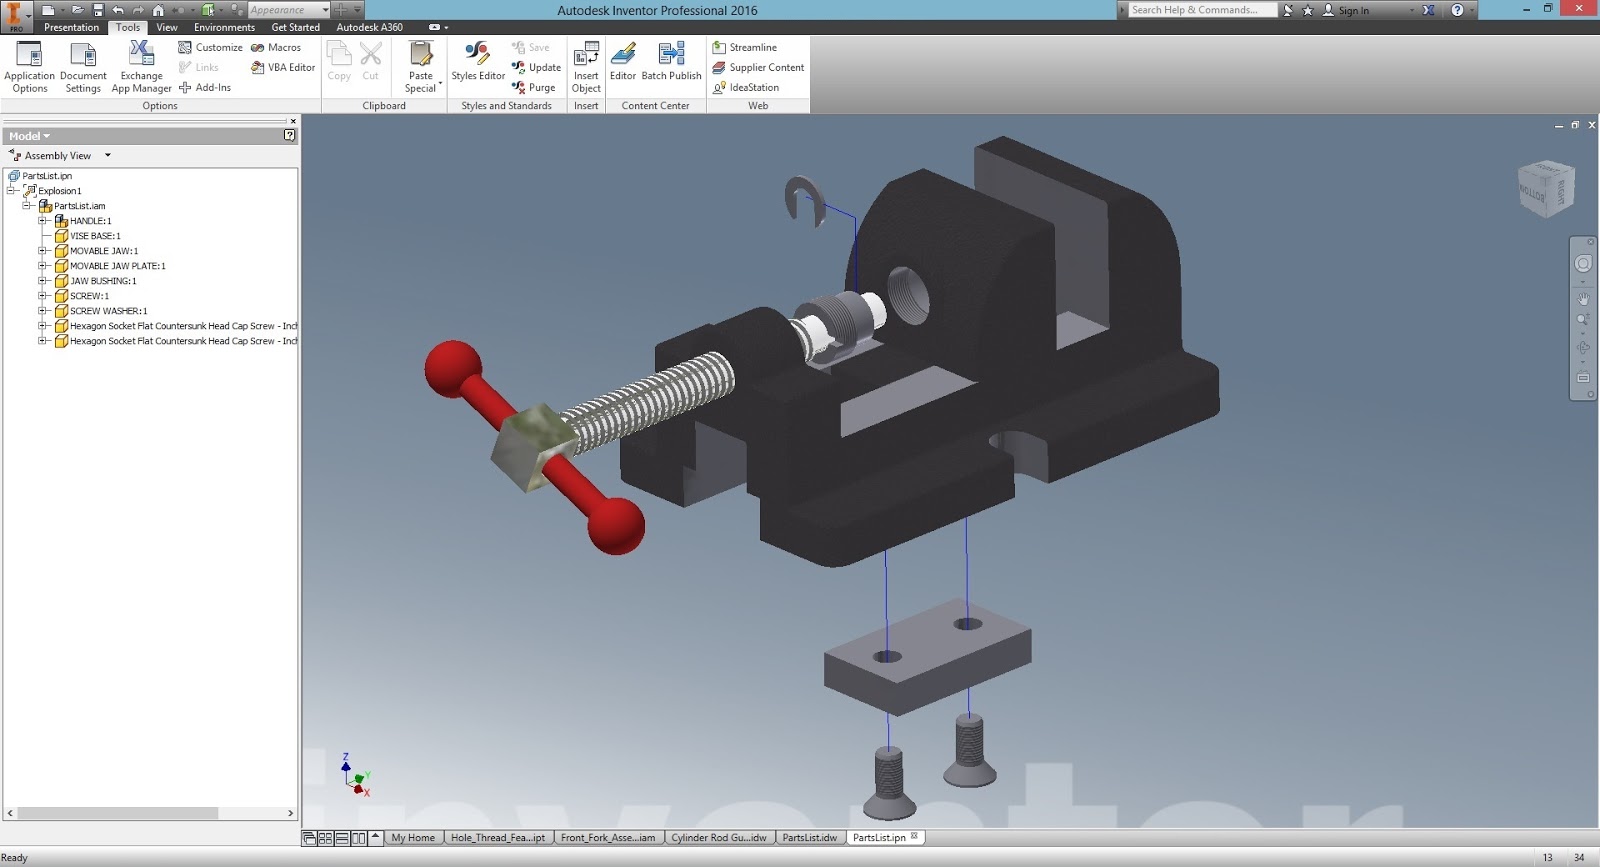
Task: Click the Search Help & Commands field
Action: [1203, 10]
